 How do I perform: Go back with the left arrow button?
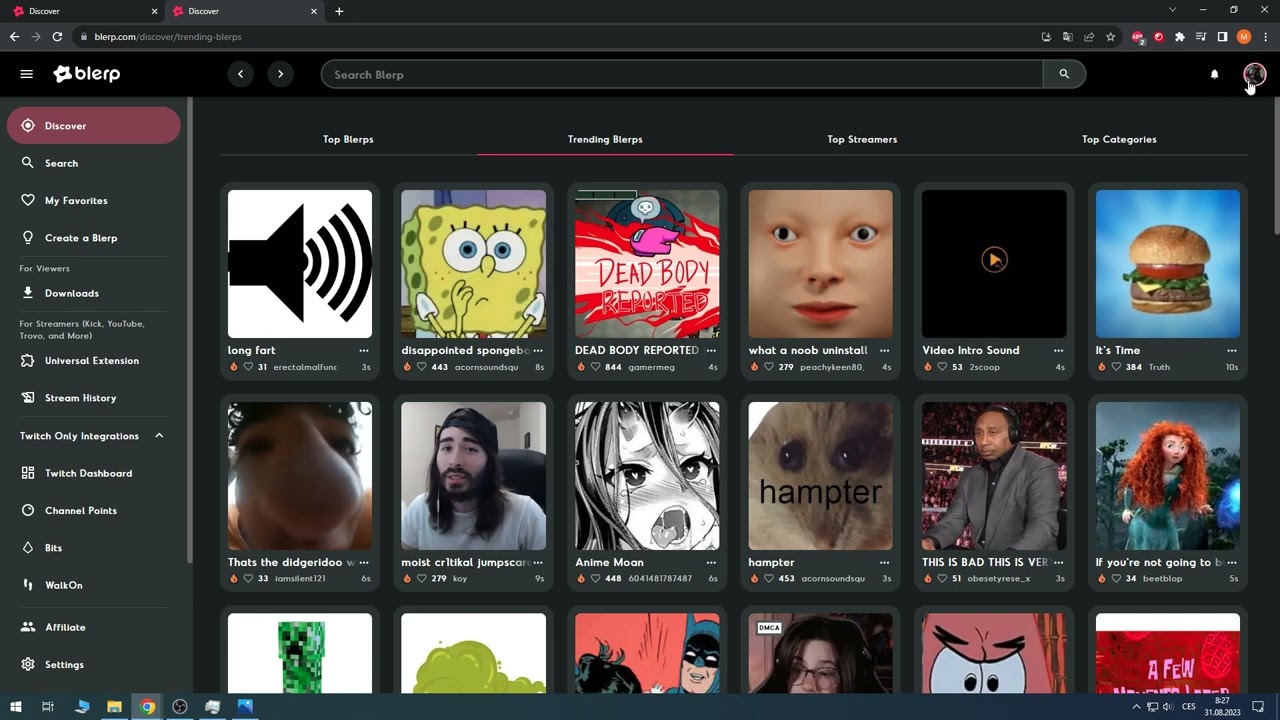(x=240, y=74)
